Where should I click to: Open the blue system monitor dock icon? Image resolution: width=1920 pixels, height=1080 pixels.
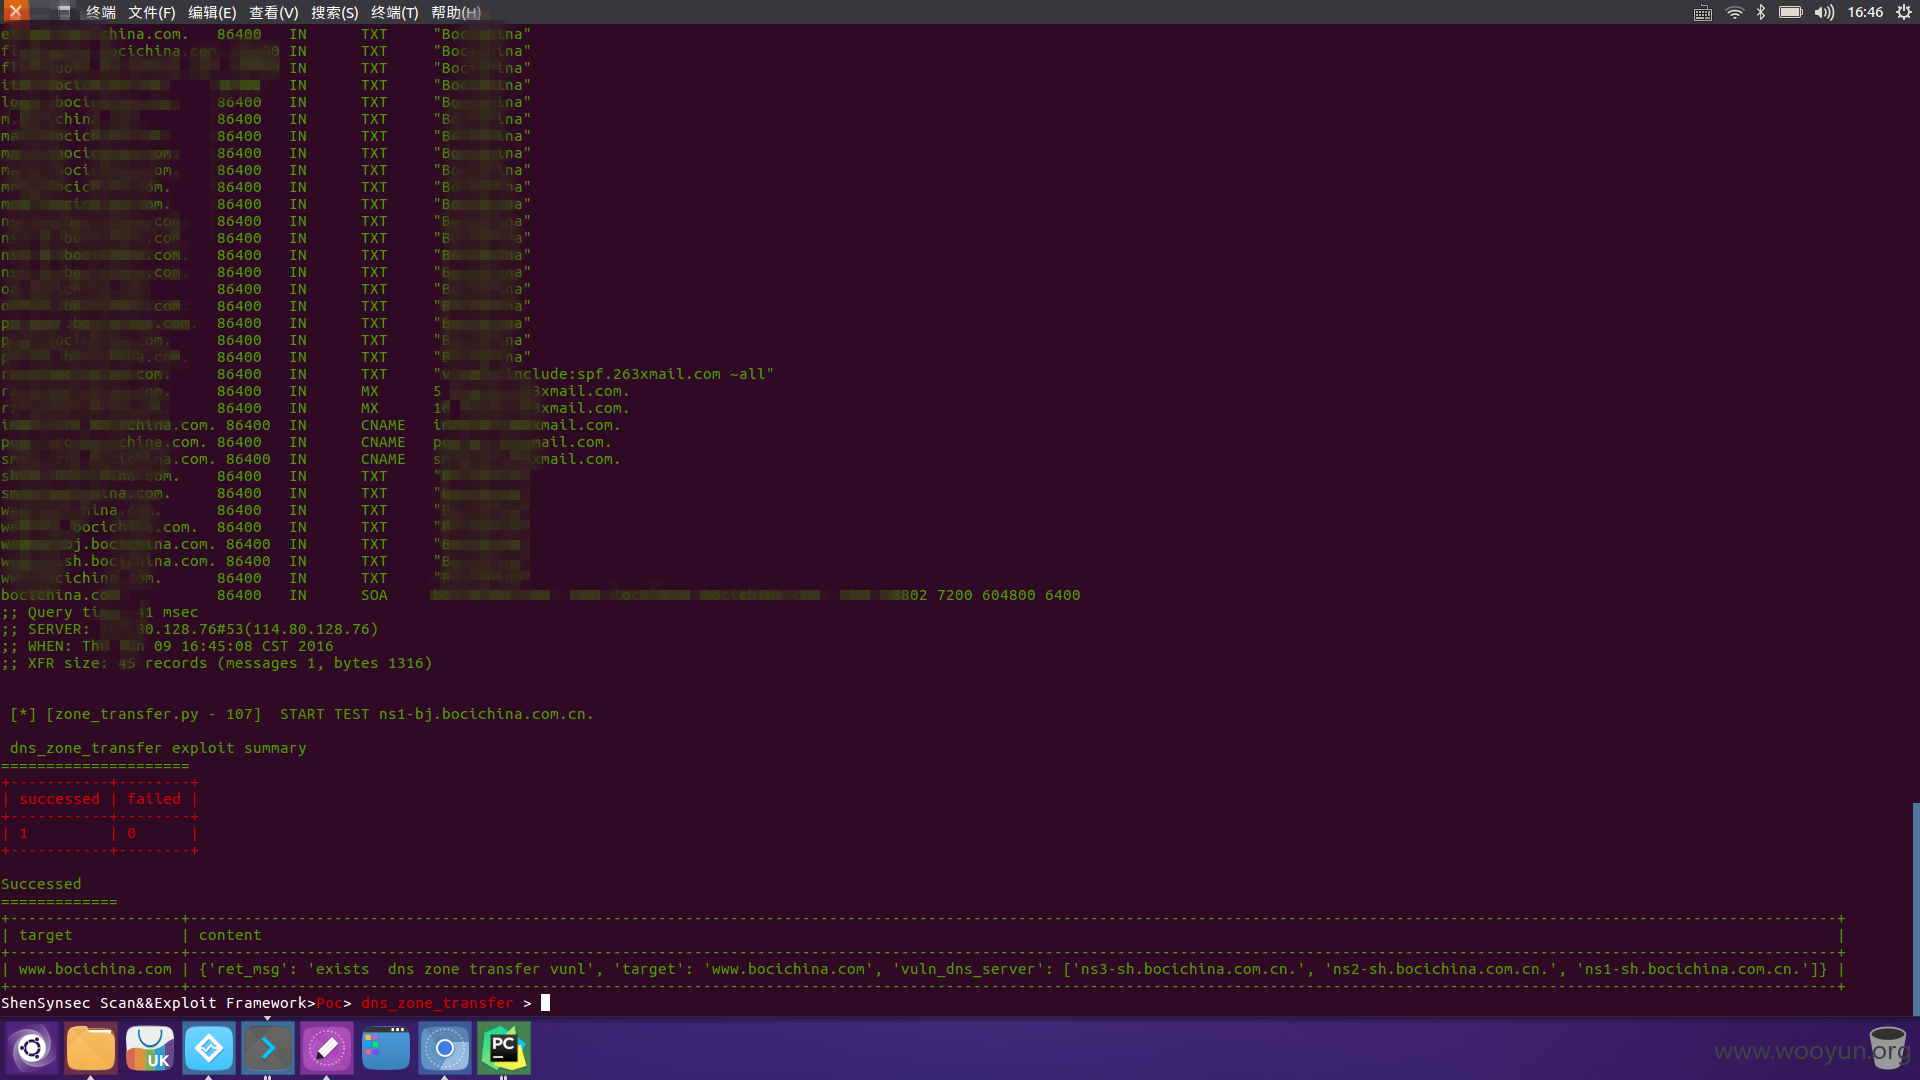[x=209, y=1048]
